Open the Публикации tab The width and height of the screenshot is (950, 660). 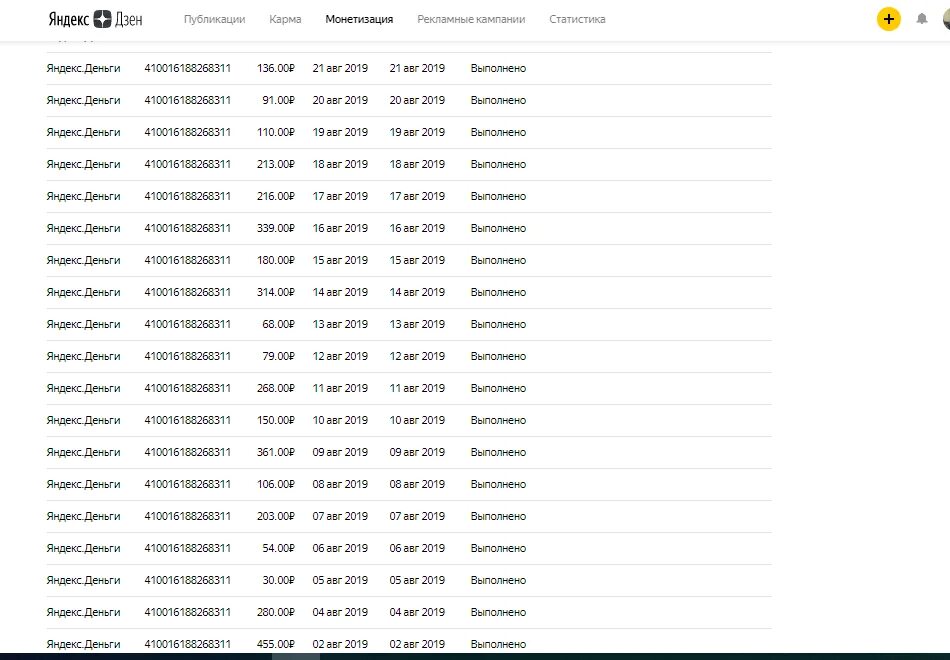point(214,19)
